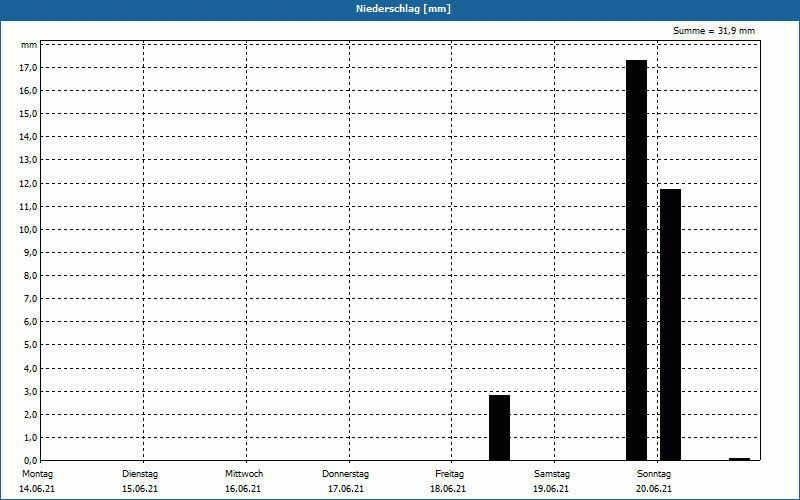
Task: Click the date 18.06.21
Action: pyautogui.click(x=448, y=489)
